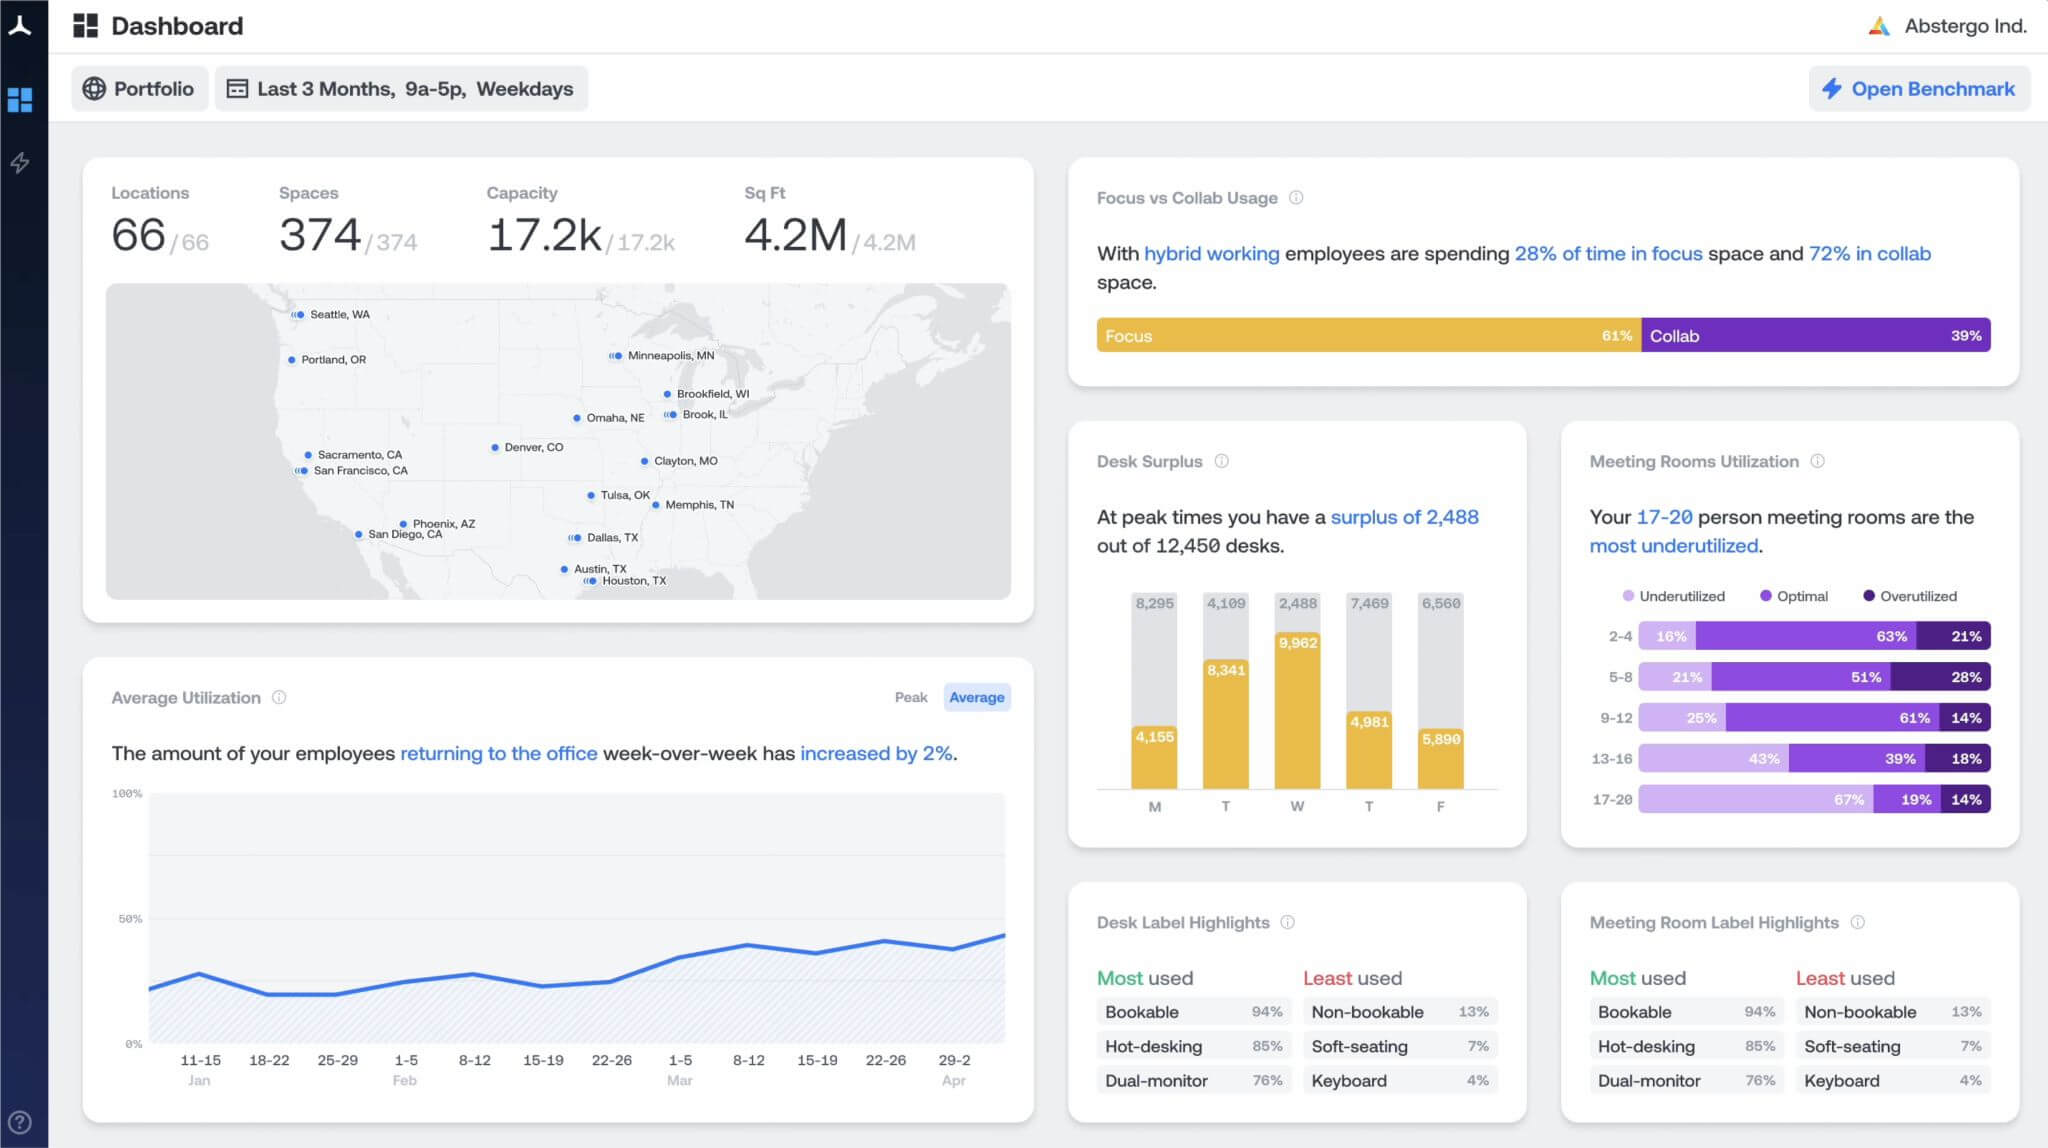Click the Open Benchmark button

[1918, 89]
